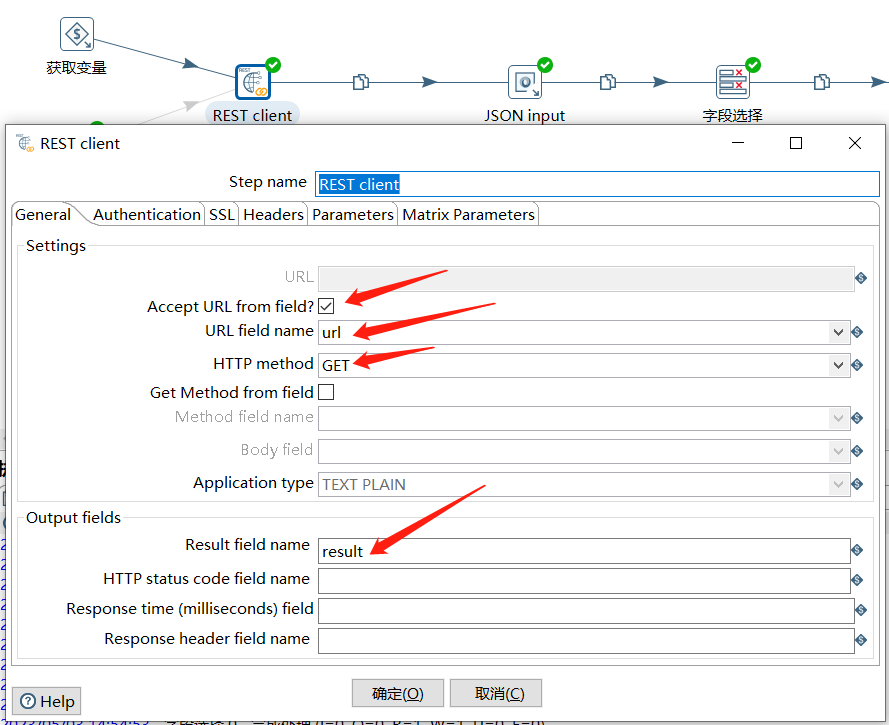Viewport: 889px width, 725px height.
Task: Select the 获取变量 step icon
Action: click(77, 33)
